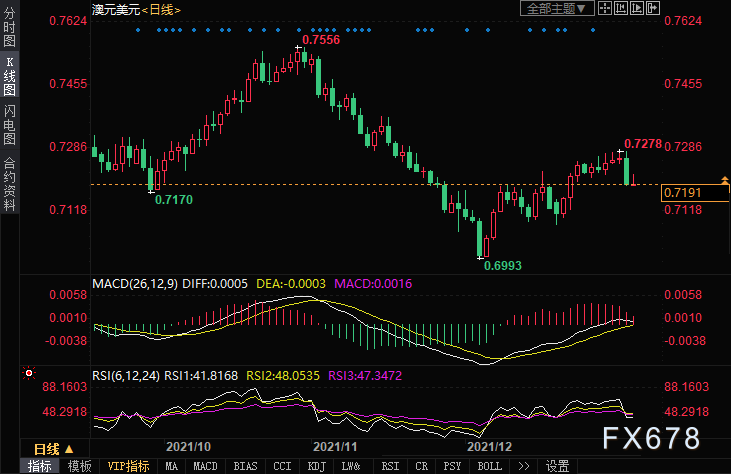731x474 pixels.
Task: Open the 合约资料 contract info tab
Action: click(10, 183)
